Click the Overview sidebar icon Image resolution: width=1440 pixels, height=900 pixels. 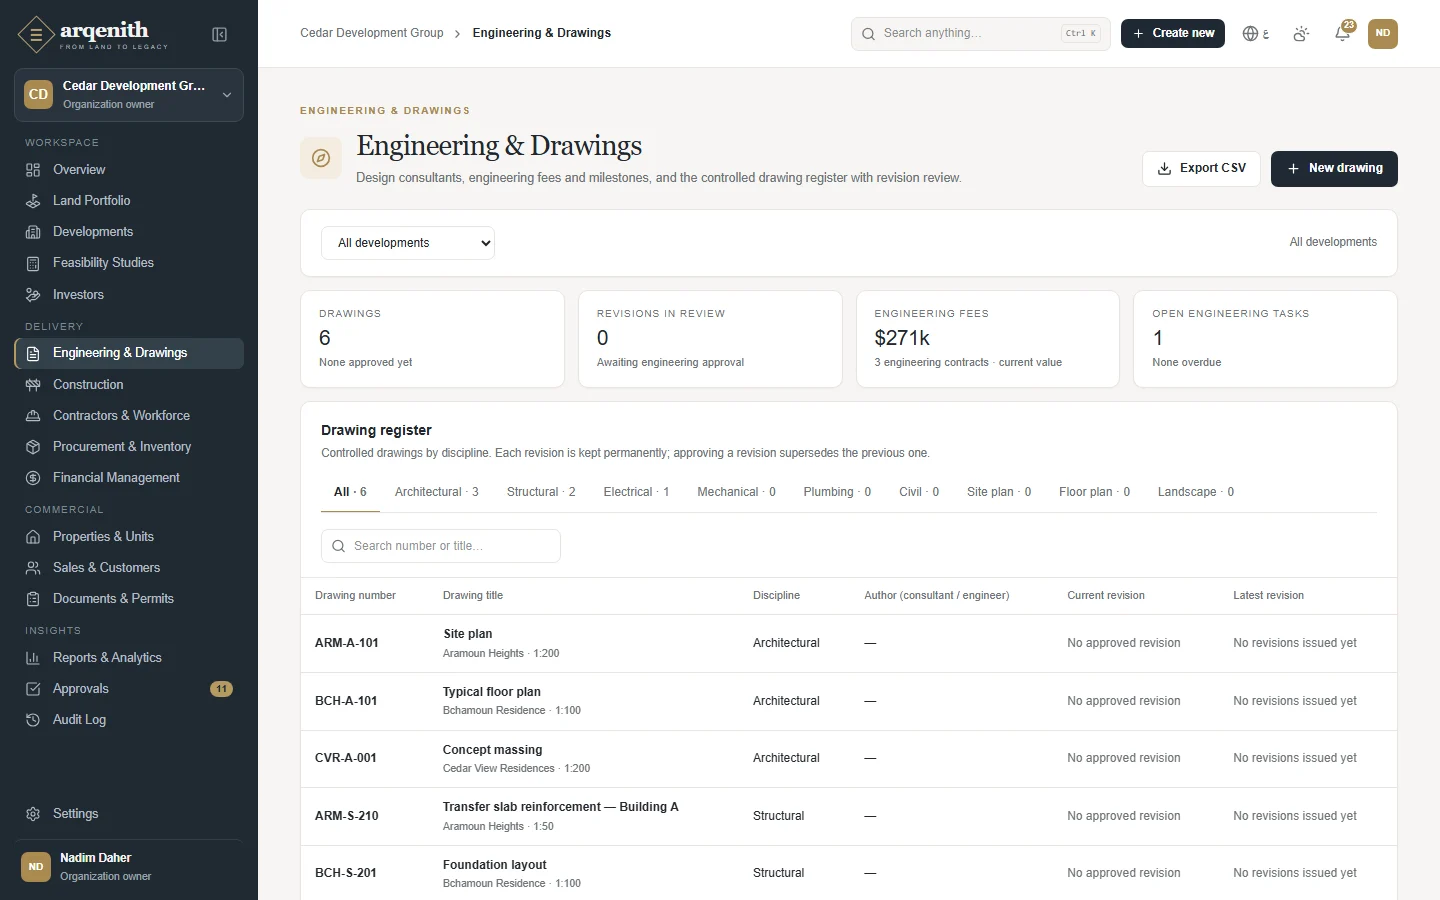pos(33,170)
